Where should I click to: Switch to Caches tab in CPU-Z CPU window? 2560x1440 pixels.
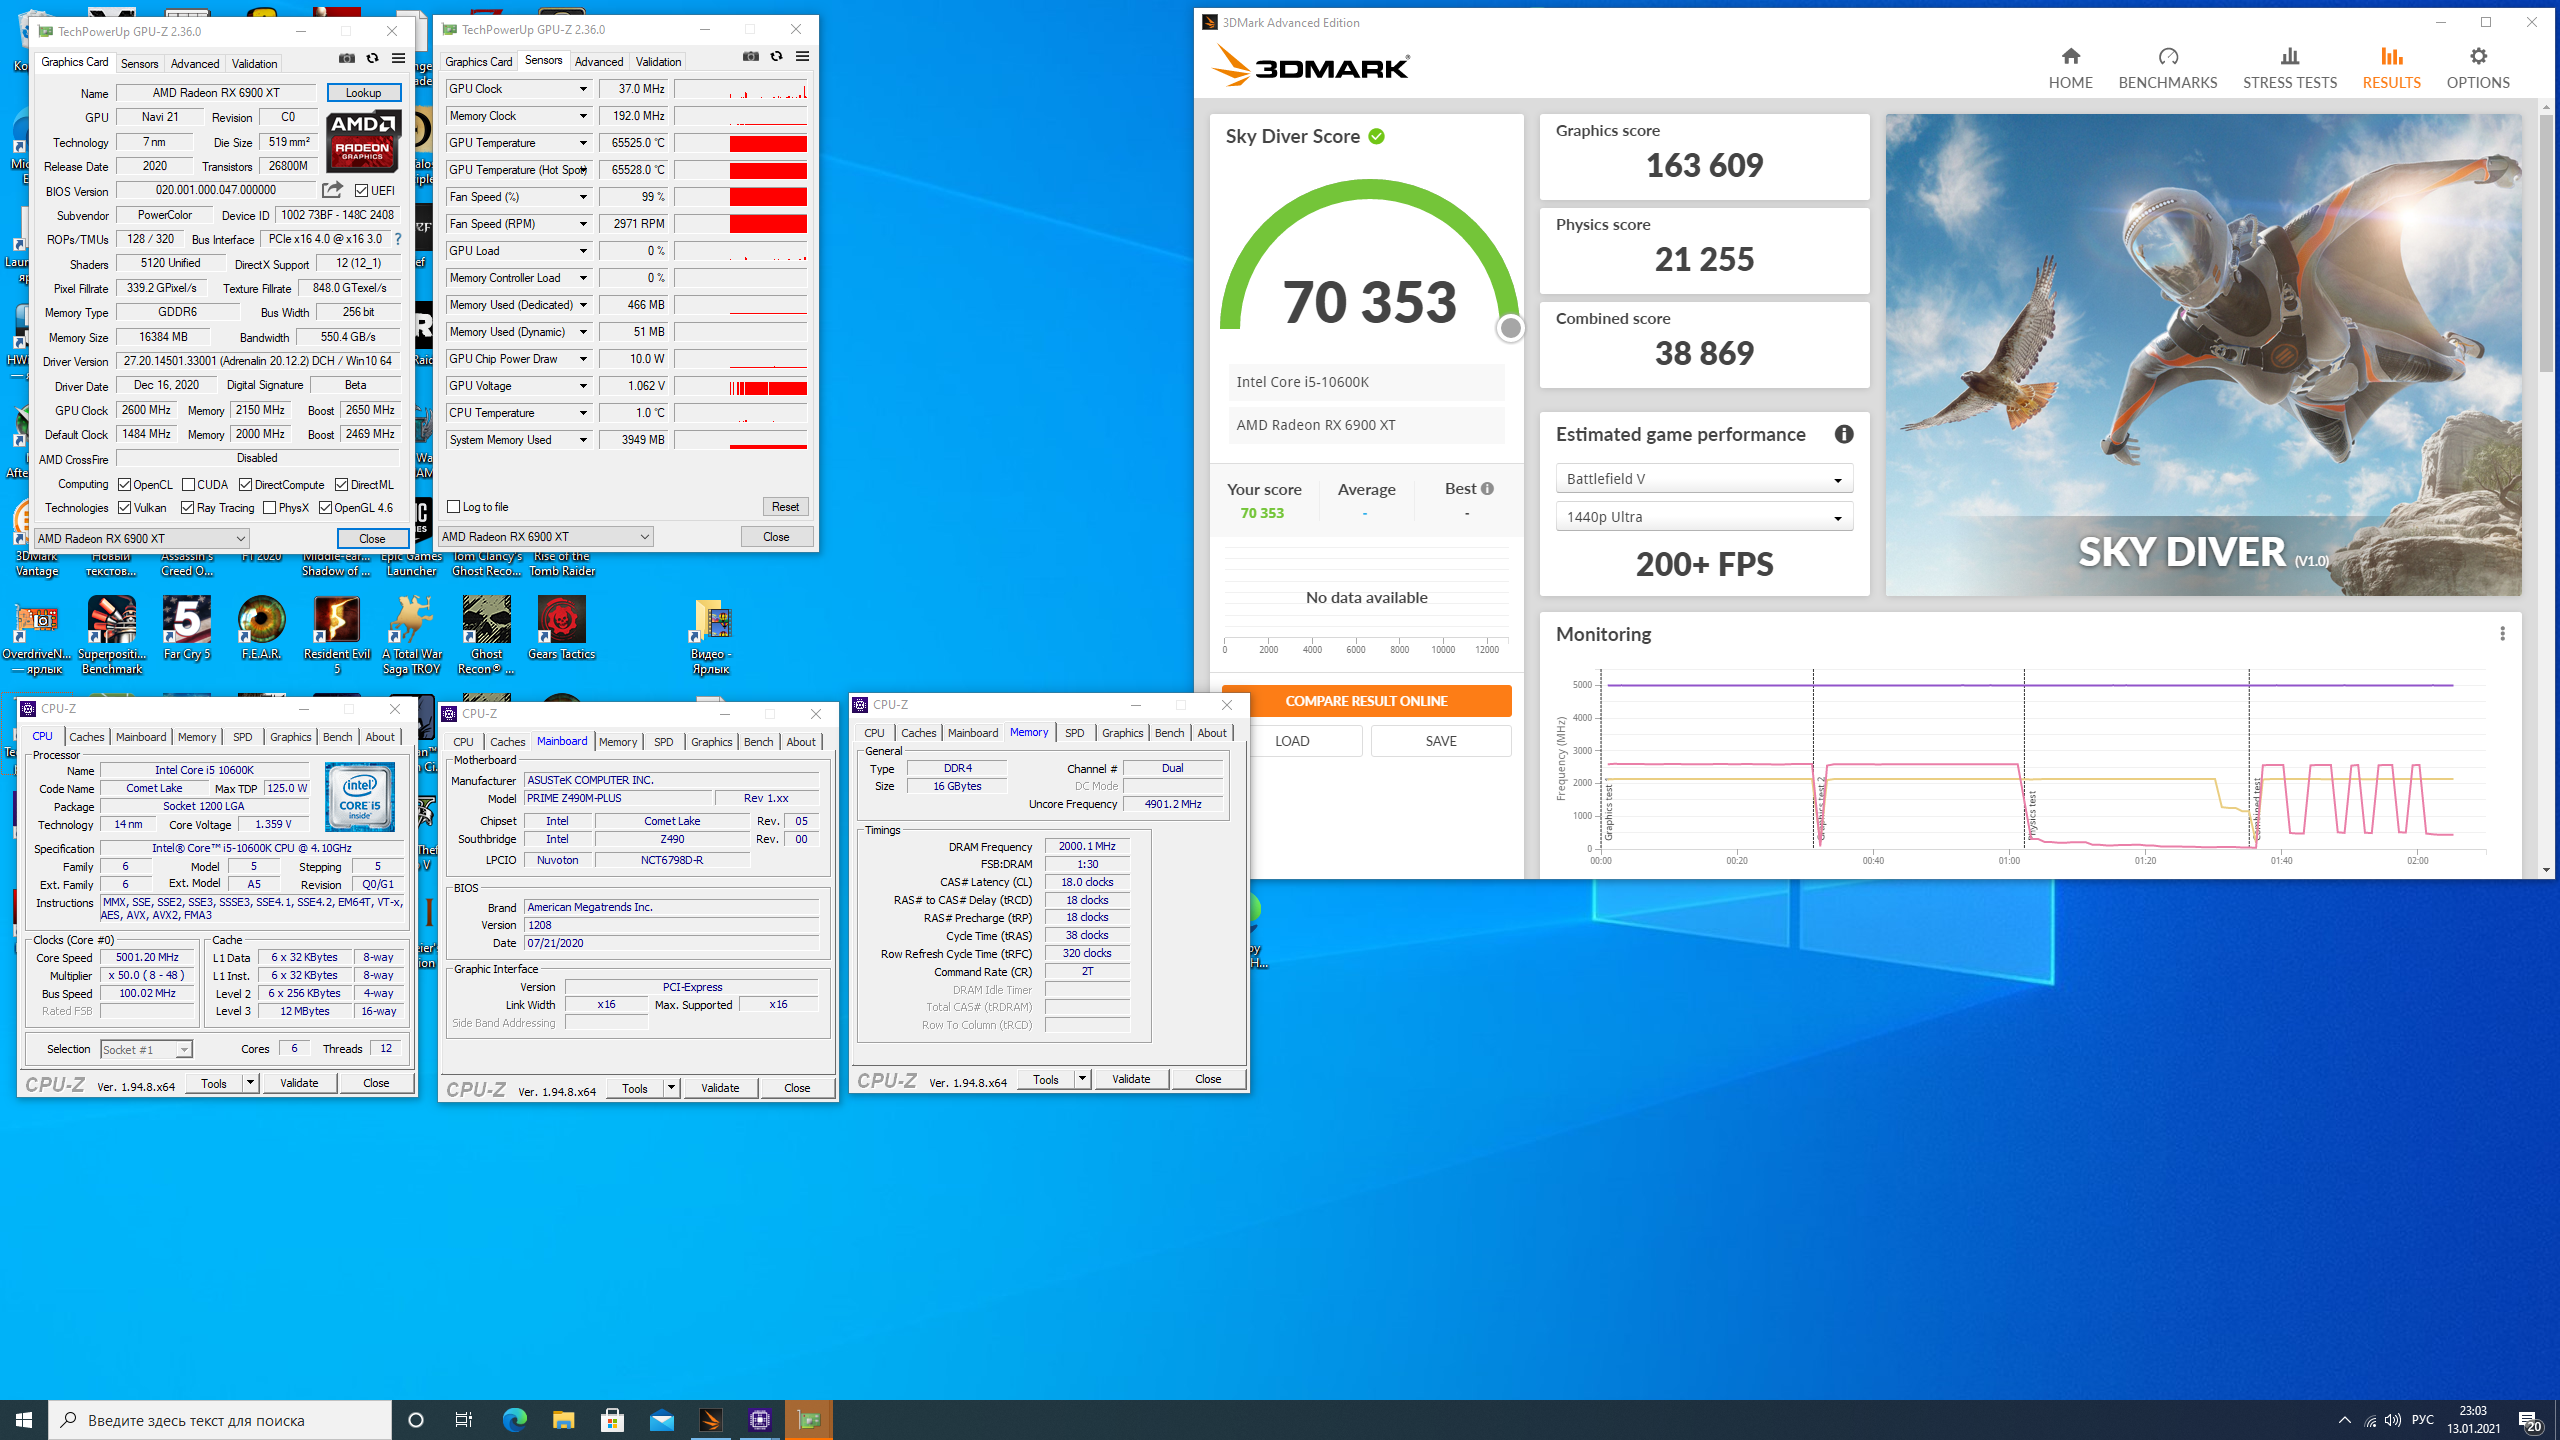pyautogui.click(x=87, y=737)
